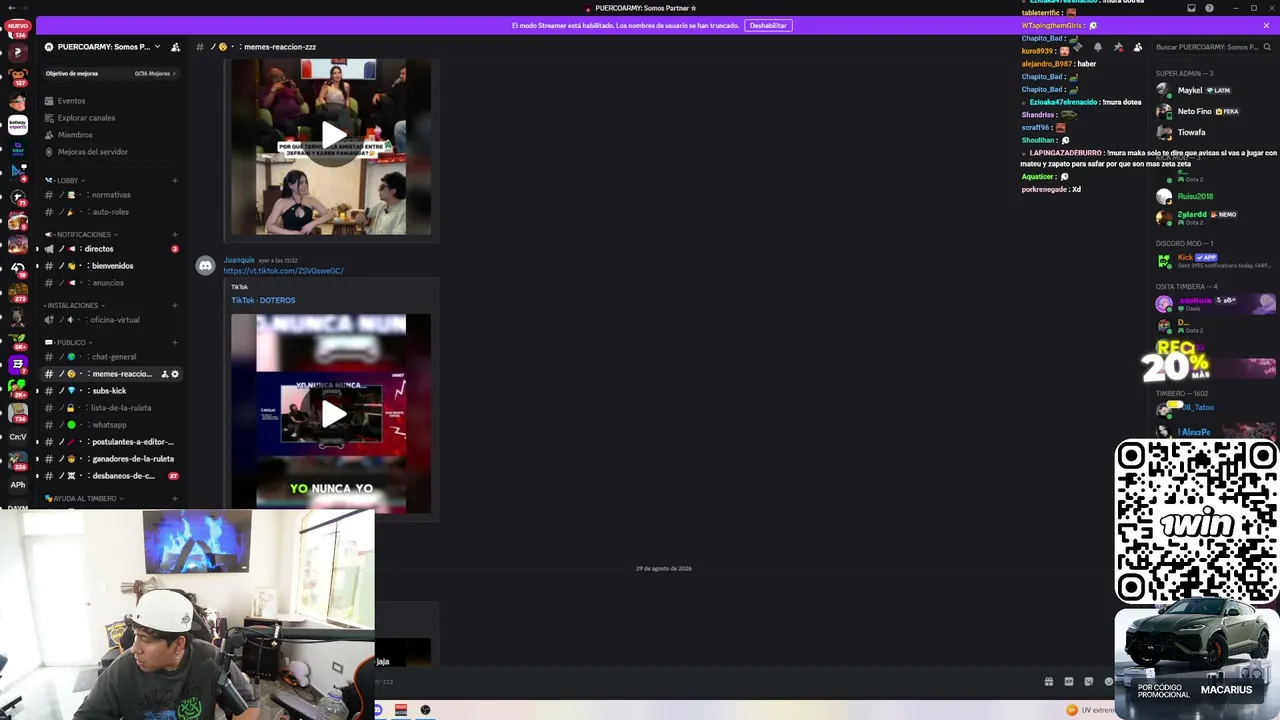Open the directos channel

click(x=110, y=249)
